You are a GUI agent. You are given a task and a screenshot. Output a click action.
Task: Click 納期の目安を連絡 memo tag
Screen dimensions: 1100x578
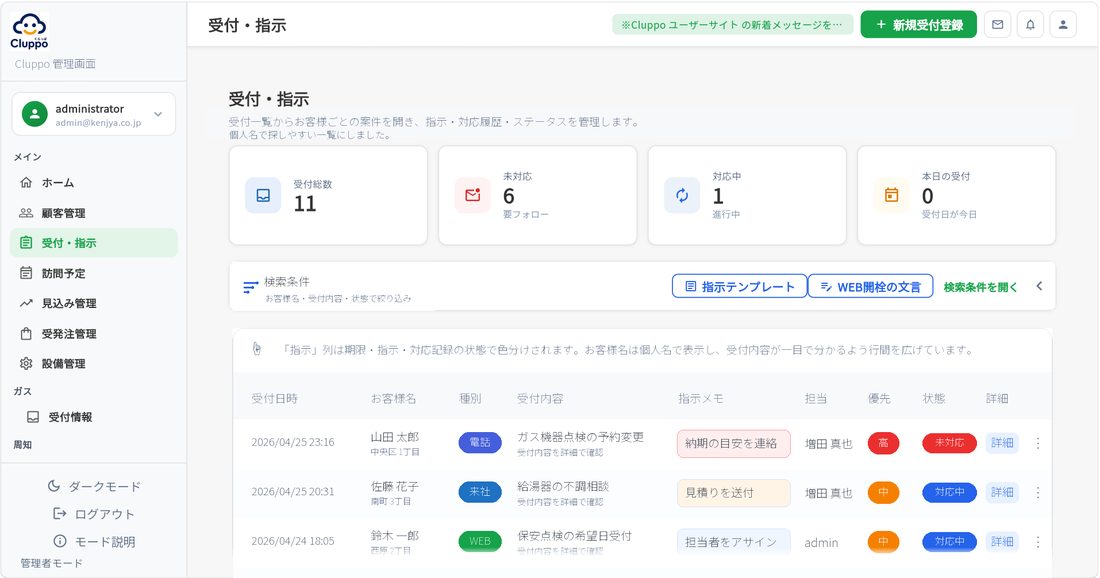click(733, 443)
